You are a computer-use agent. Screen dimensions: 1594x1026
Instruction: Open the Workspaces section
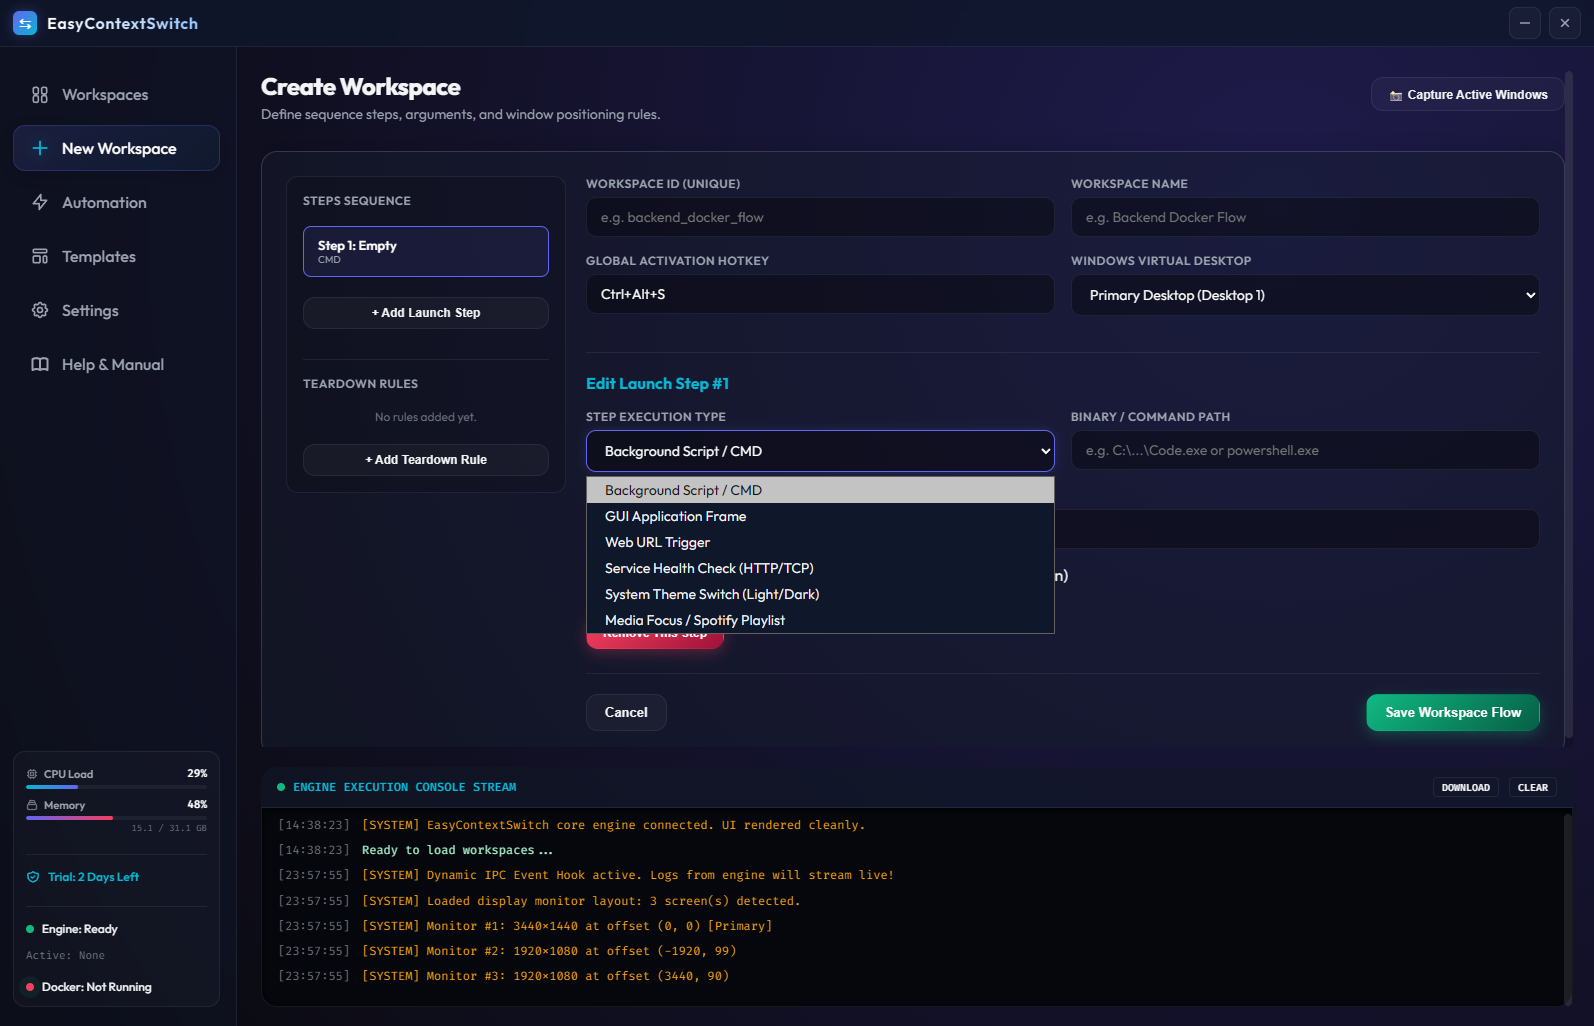(x=116, y=95)
